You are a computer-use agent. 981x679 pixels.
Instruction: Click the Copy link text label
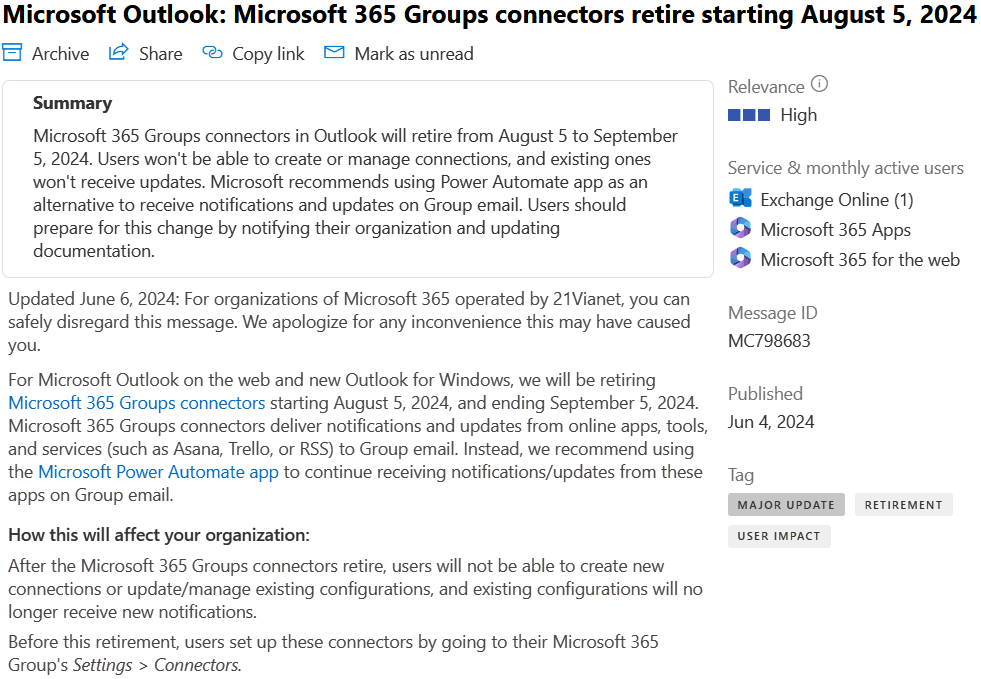(x=268, y=54)
